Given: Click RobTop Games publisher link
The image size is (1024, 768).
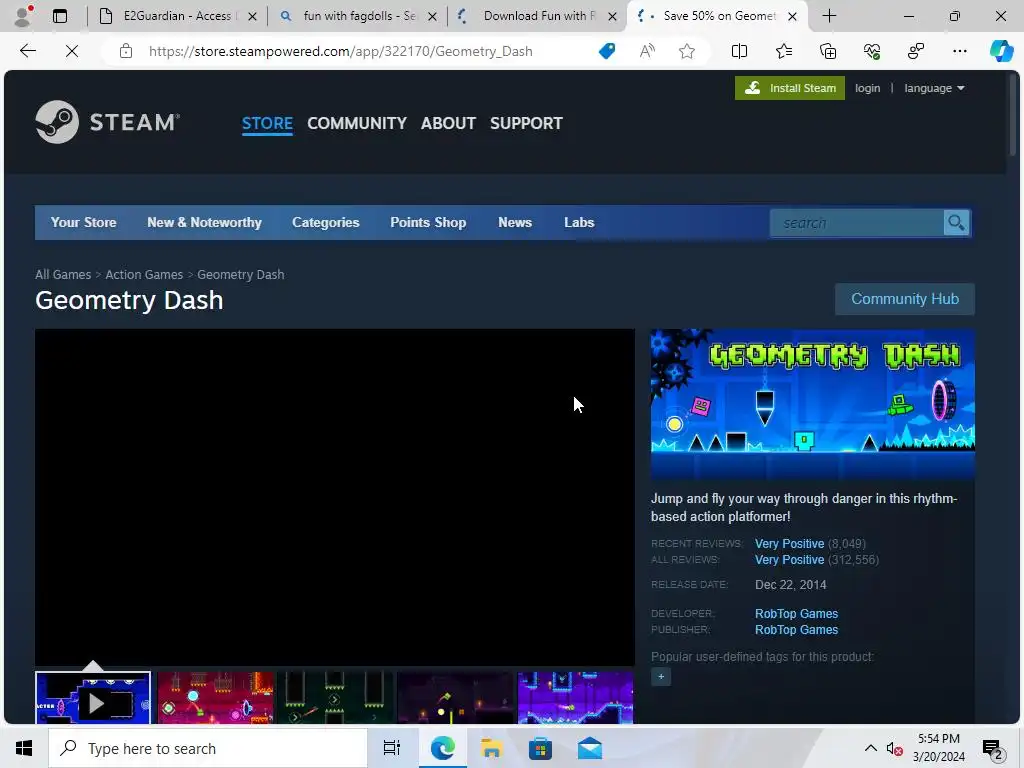Looking at the screenshot, I should point(796,630).
